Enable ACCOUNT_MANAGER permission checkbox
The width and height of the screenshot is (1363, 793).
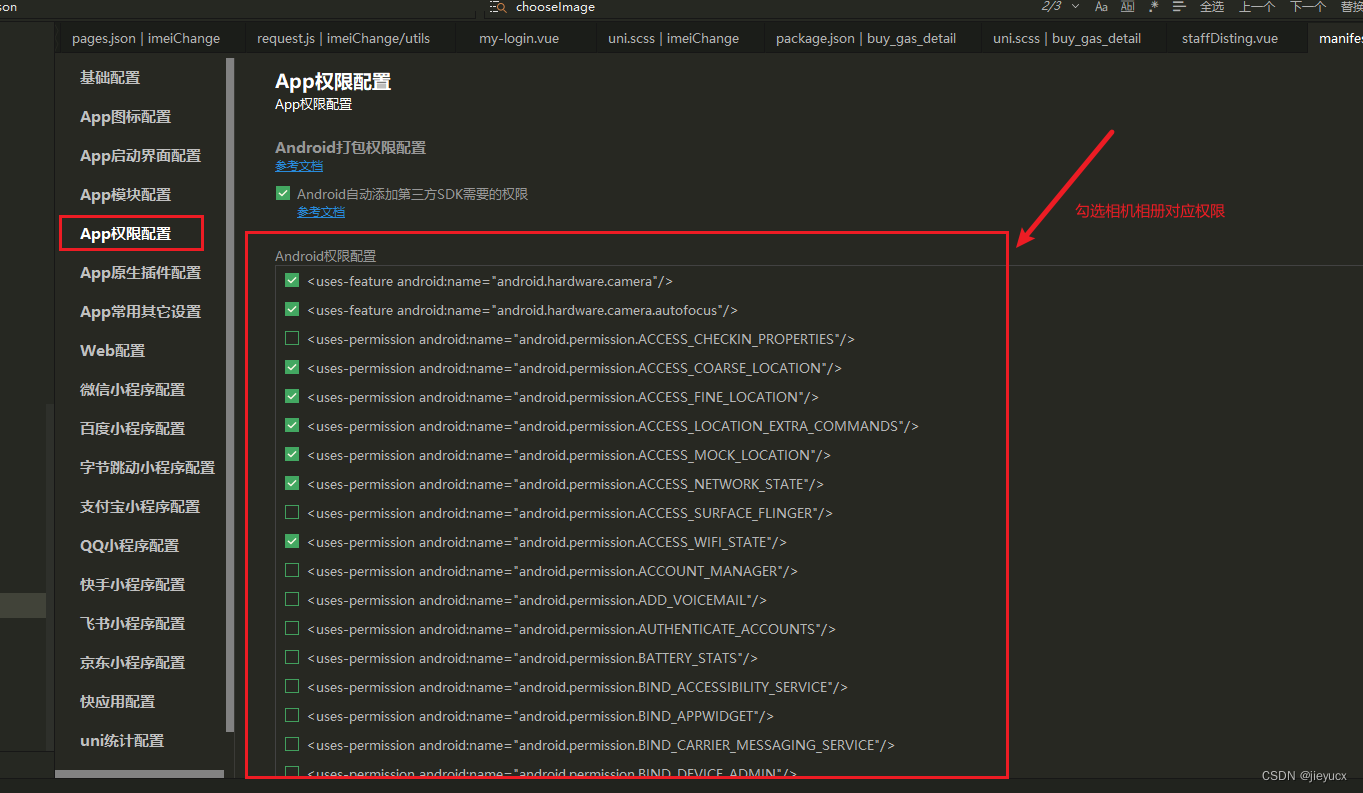292,571
